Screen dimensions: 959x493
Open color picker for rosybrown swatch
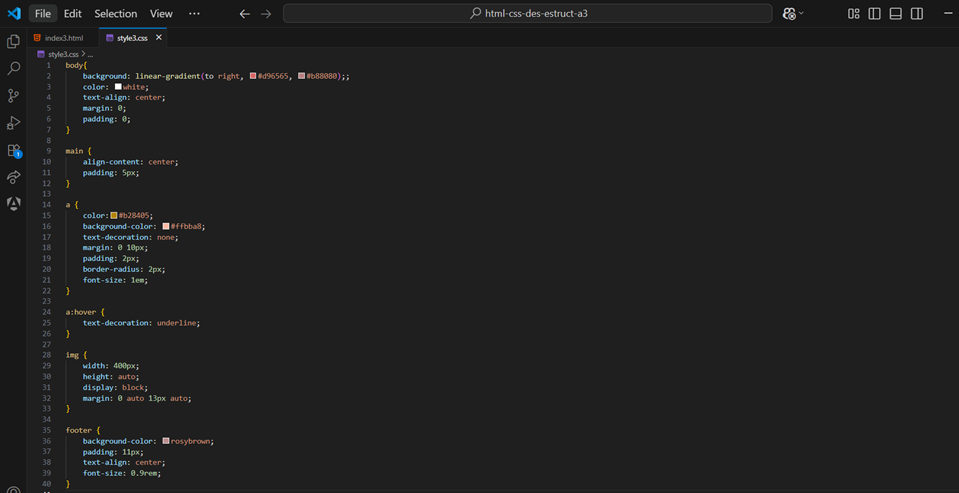[166, 440]
